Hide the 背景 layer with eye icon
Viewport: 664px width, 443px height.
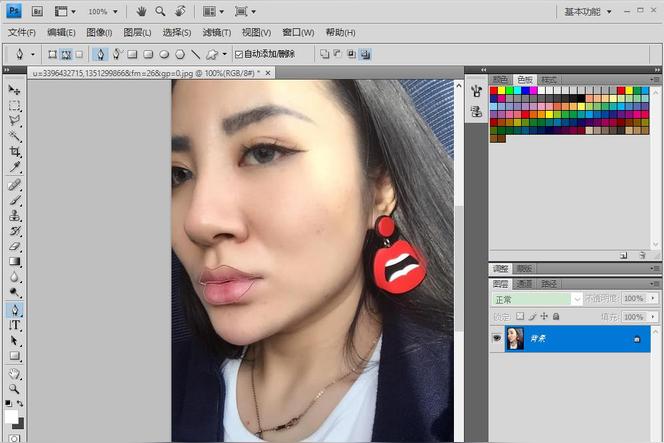pyautogui.click(x=497, y=340)
